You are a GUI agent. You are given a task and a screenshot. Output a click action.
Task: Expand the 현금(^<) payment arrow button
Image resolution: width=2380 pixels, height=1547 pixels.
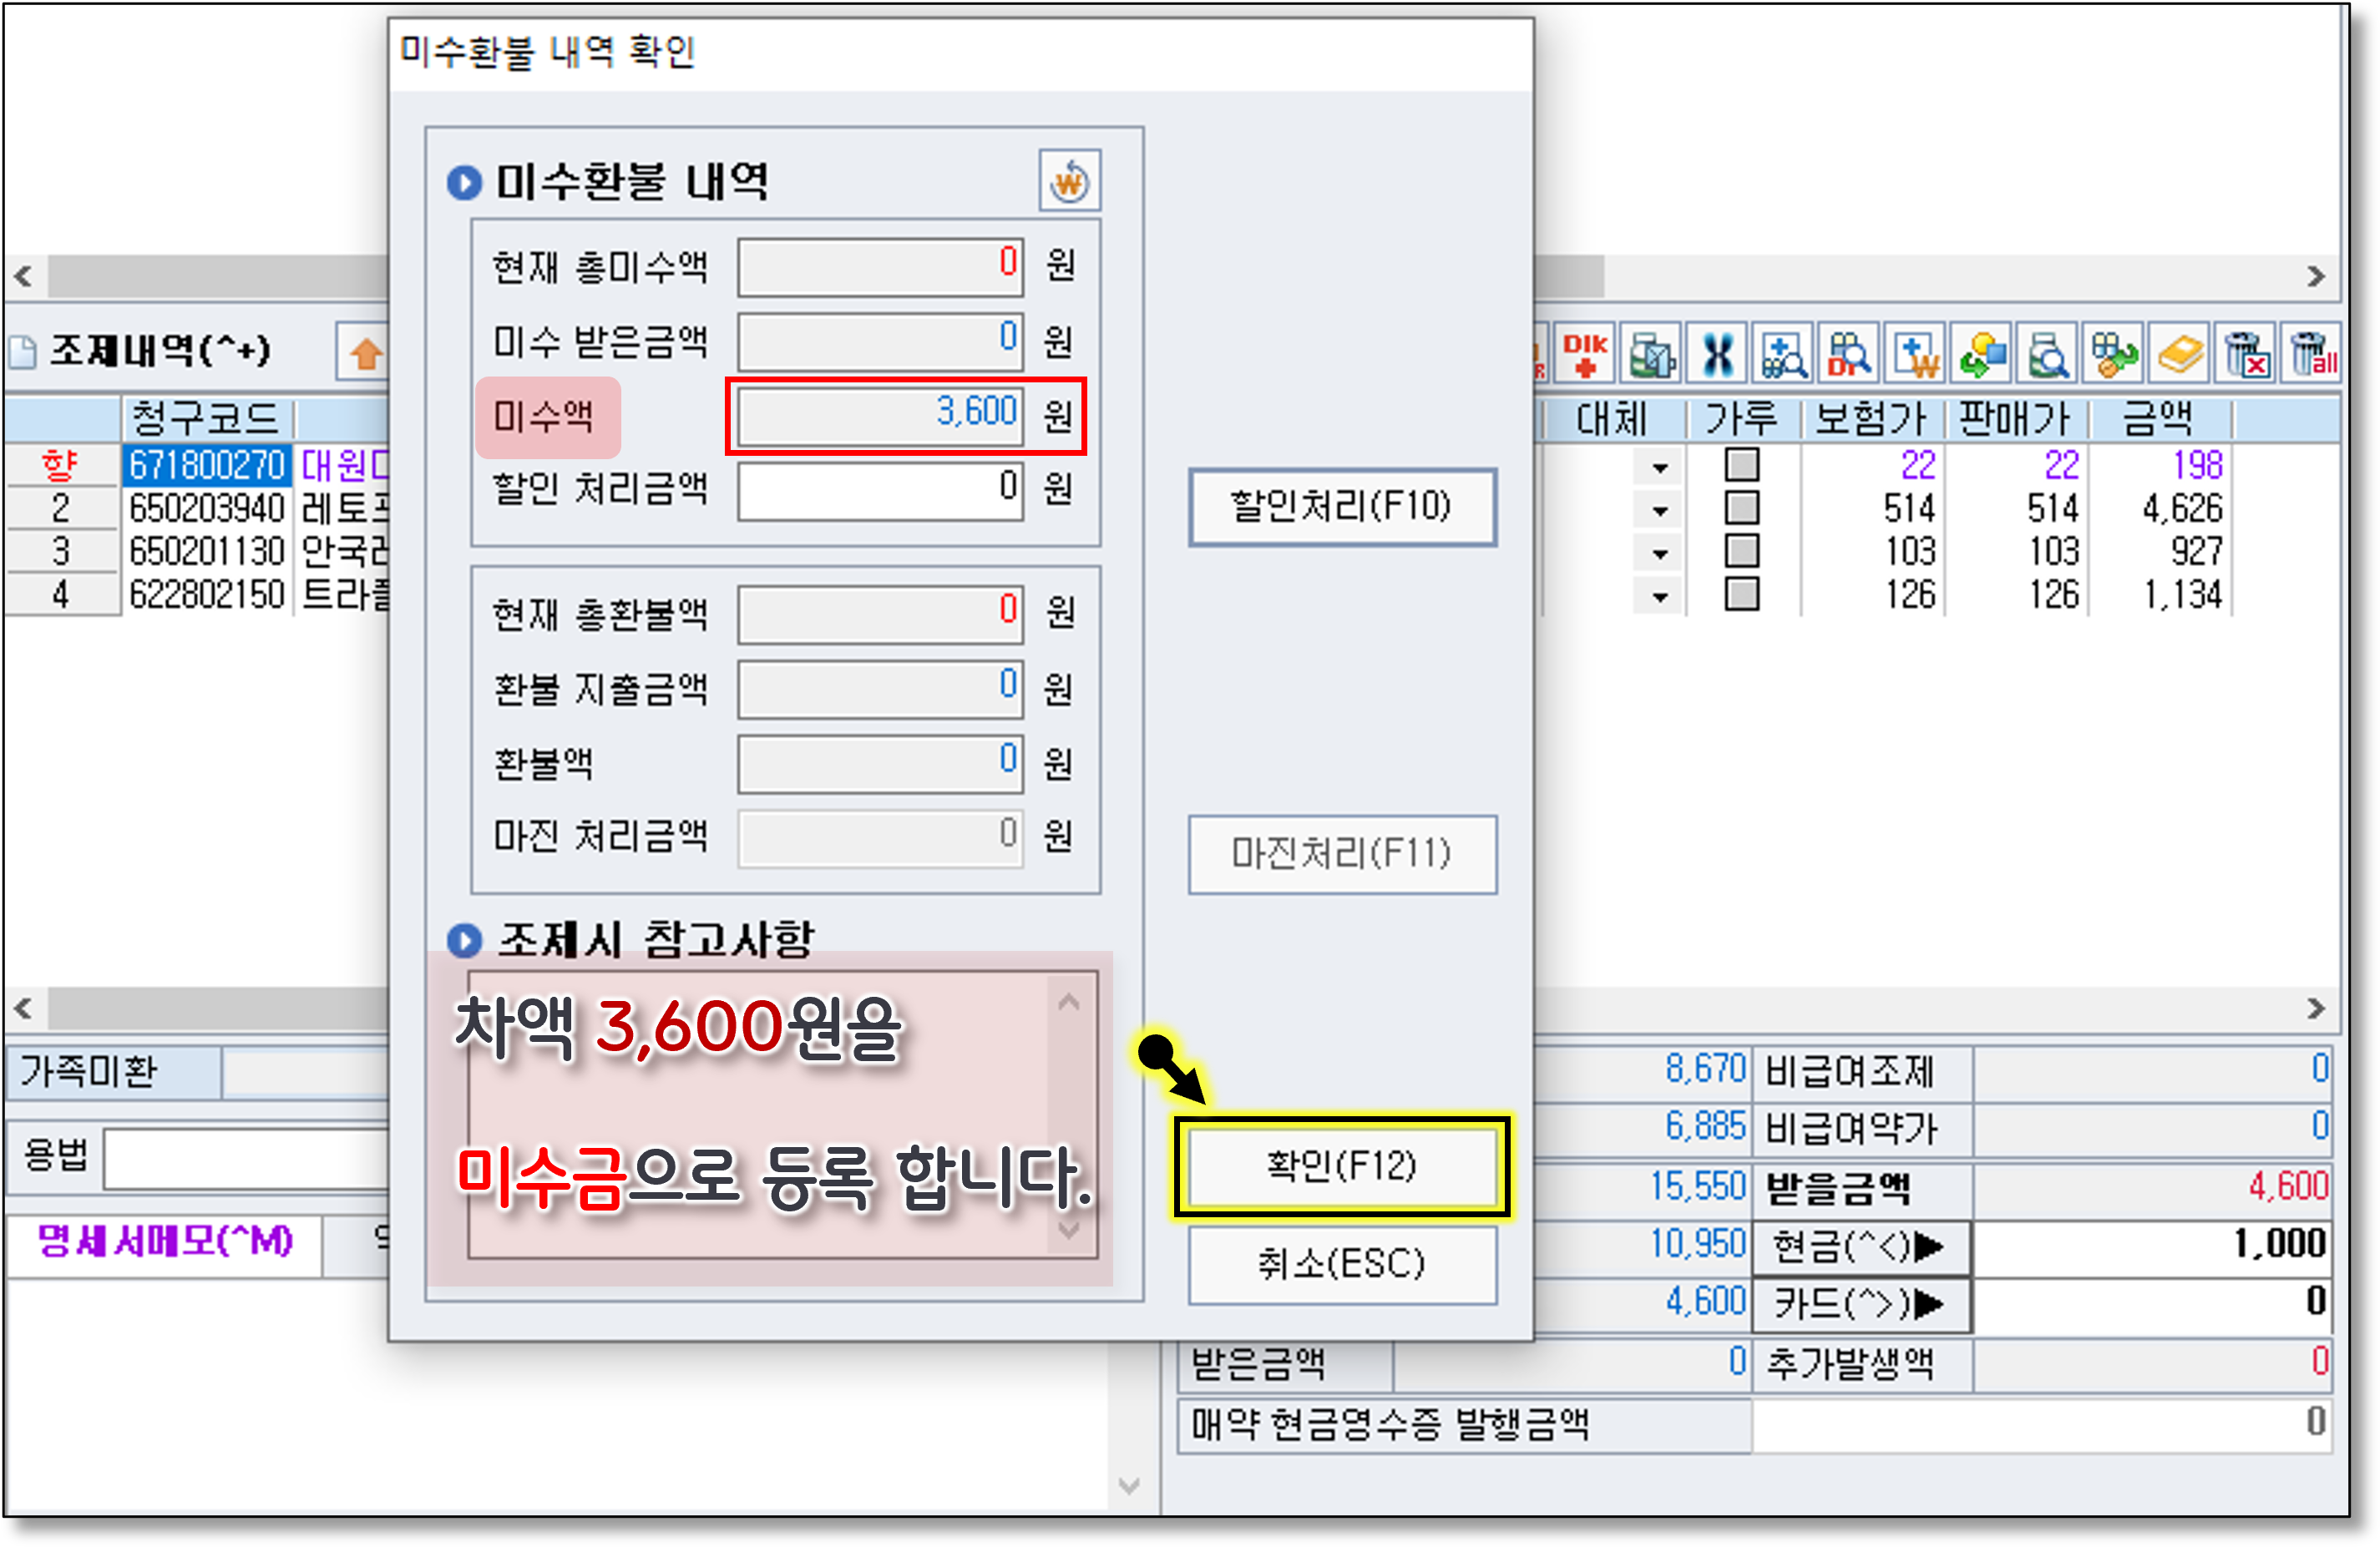click(x=1860, y=1247)
